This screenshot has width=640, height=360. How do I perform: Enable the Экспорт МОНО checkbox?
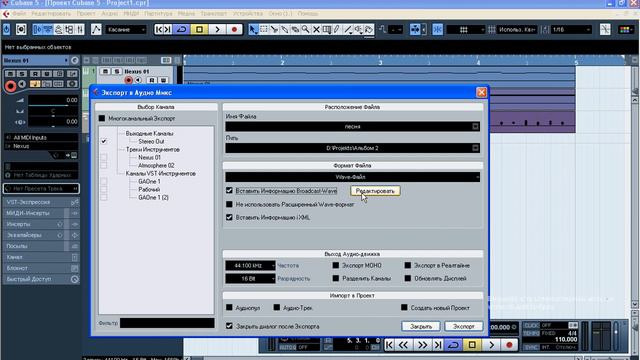tap(336, 265)
